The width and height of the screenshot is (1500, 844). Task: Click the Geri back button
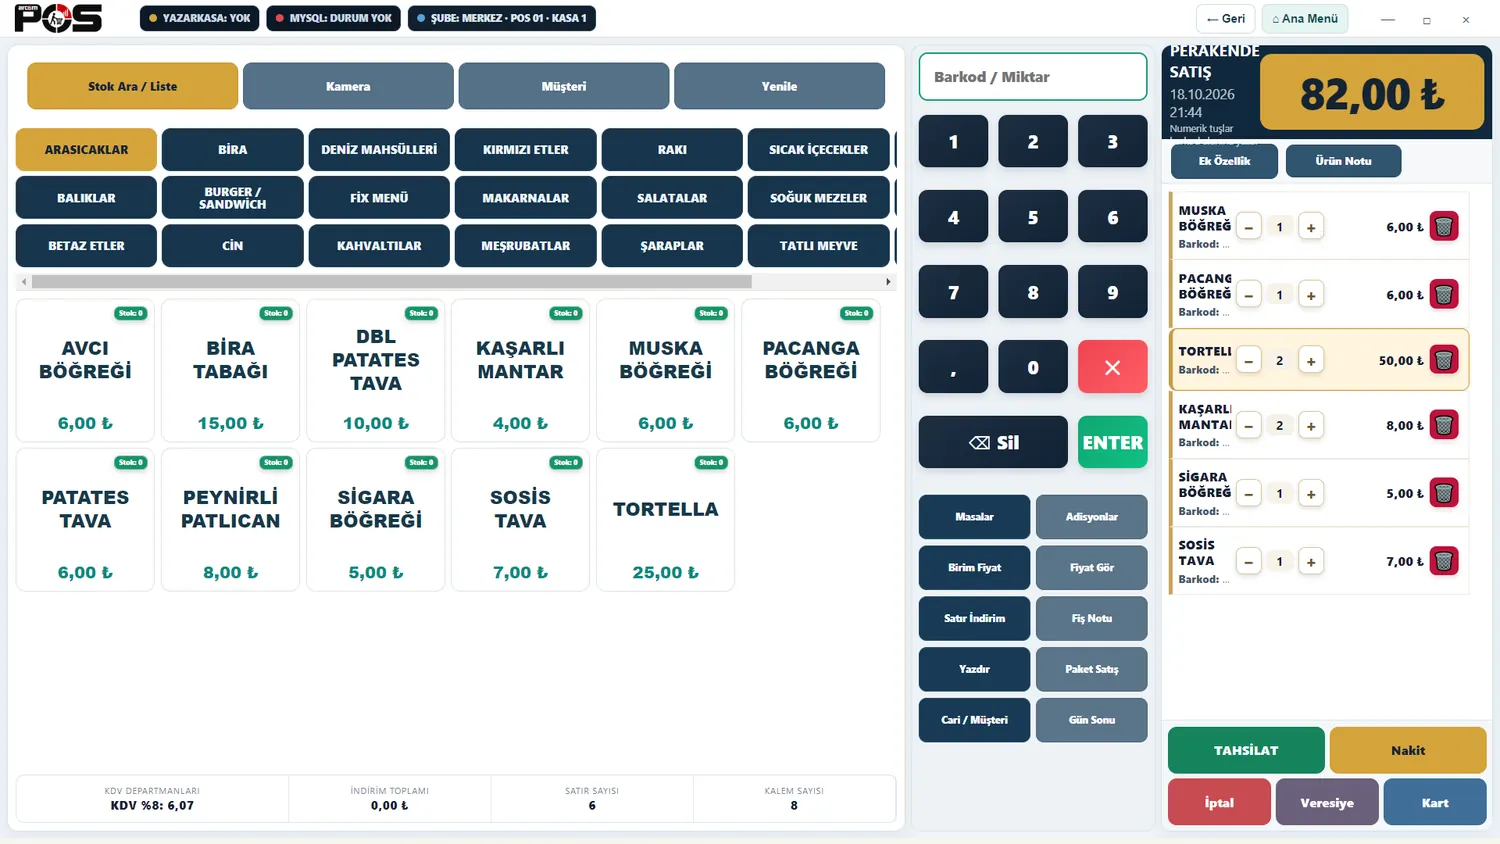coord(1225,19)
